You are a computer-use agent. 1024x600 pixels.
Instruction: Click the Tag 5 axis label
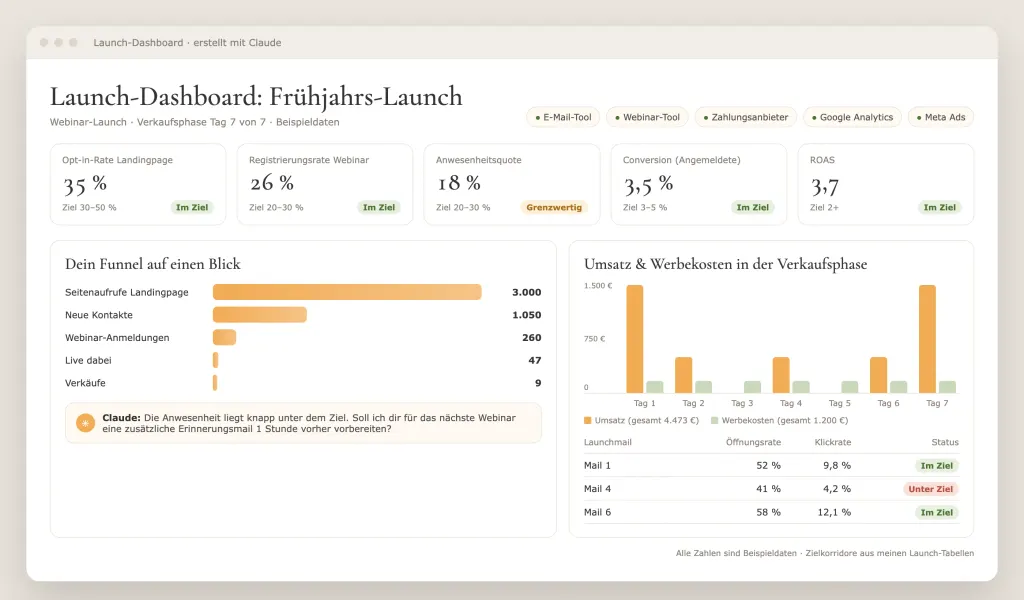click(839, 403)
